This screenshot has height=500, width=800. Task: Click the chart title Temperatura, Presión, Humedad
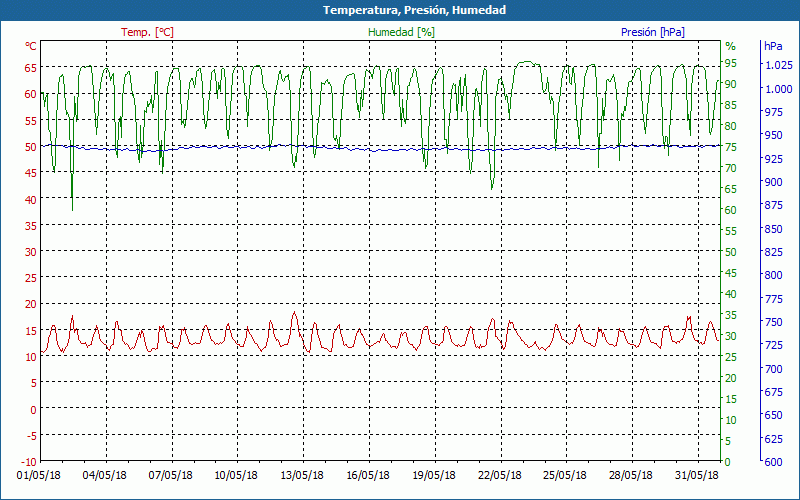pyautogui.click(x=414, y=10)
